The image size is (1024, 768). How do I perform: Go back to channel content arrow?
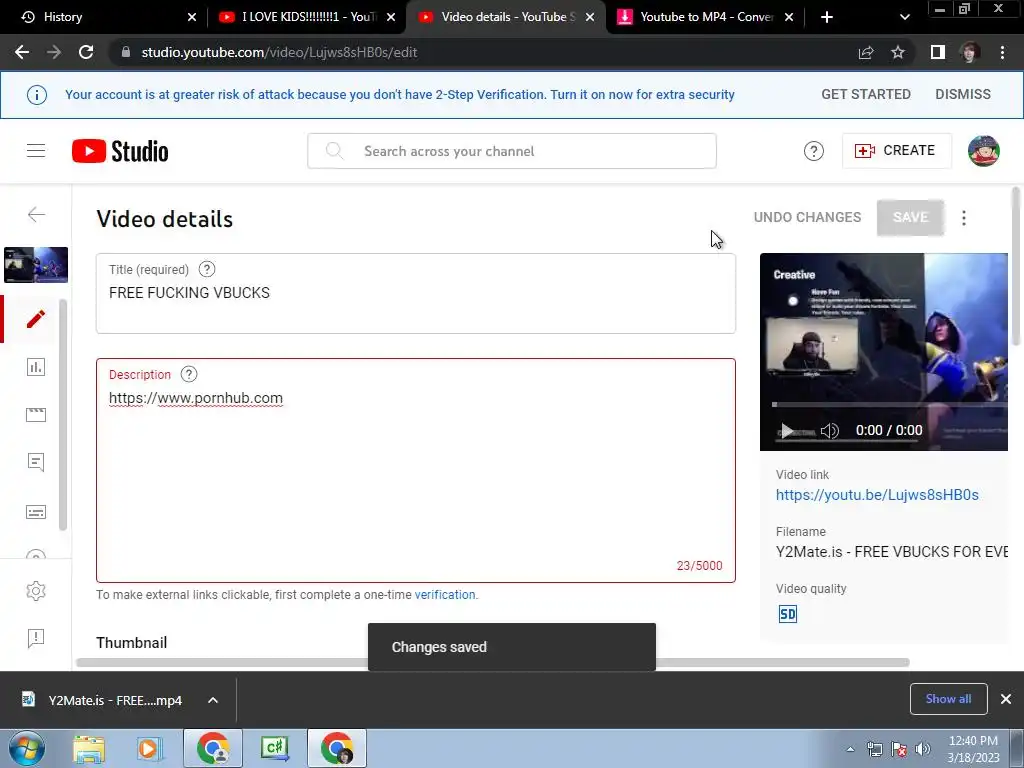36,214
